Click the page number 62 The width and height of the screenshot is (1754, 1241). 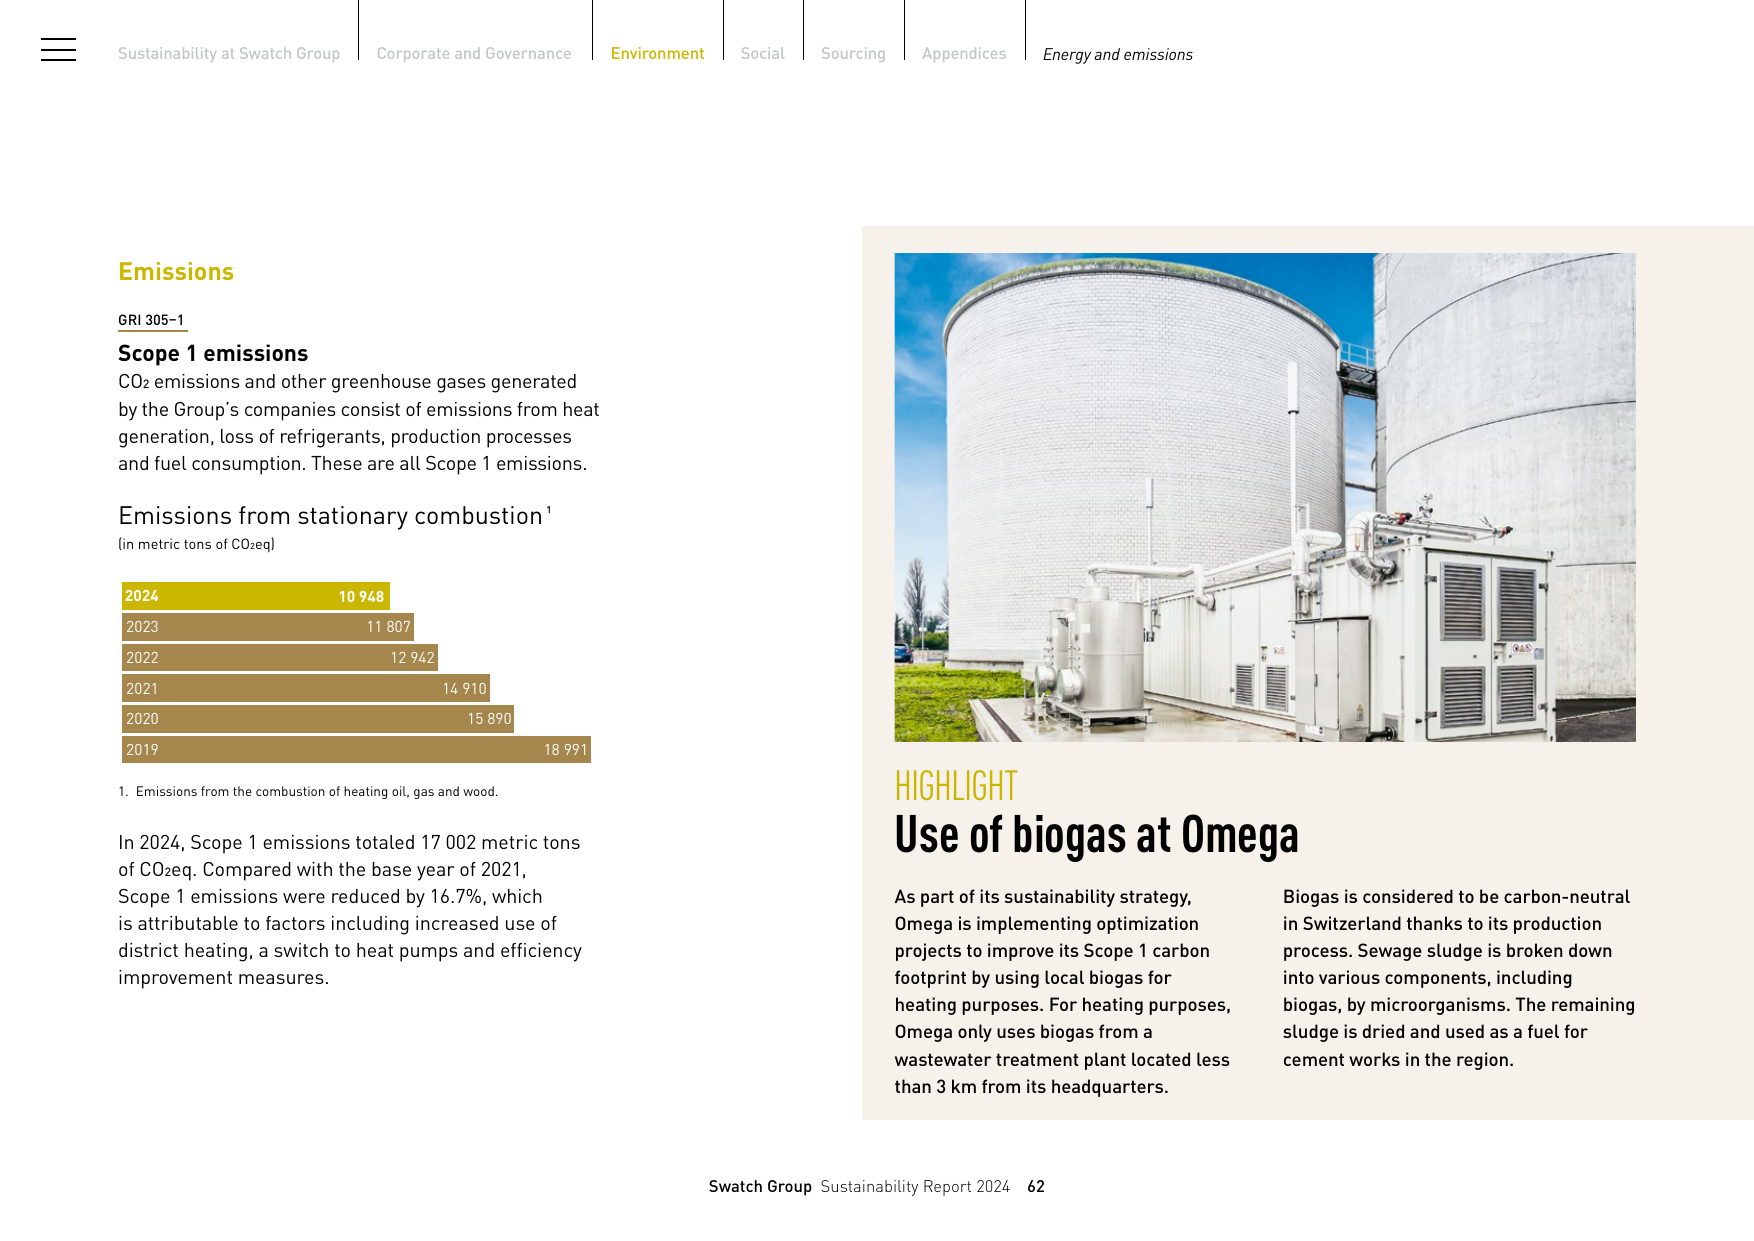point(1036,1187)
